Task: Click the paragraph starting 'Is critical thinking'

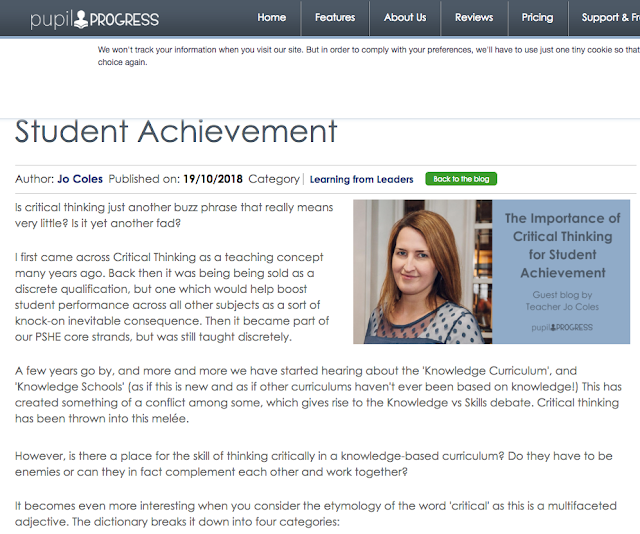Action: [174, 215]
